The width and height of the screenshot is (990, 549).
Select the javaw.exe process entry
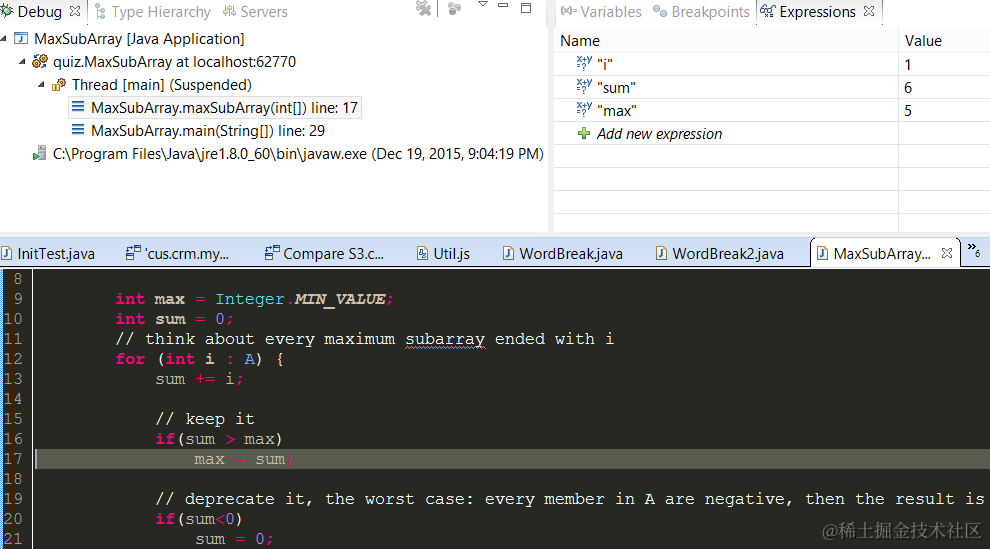pos(298,154)
